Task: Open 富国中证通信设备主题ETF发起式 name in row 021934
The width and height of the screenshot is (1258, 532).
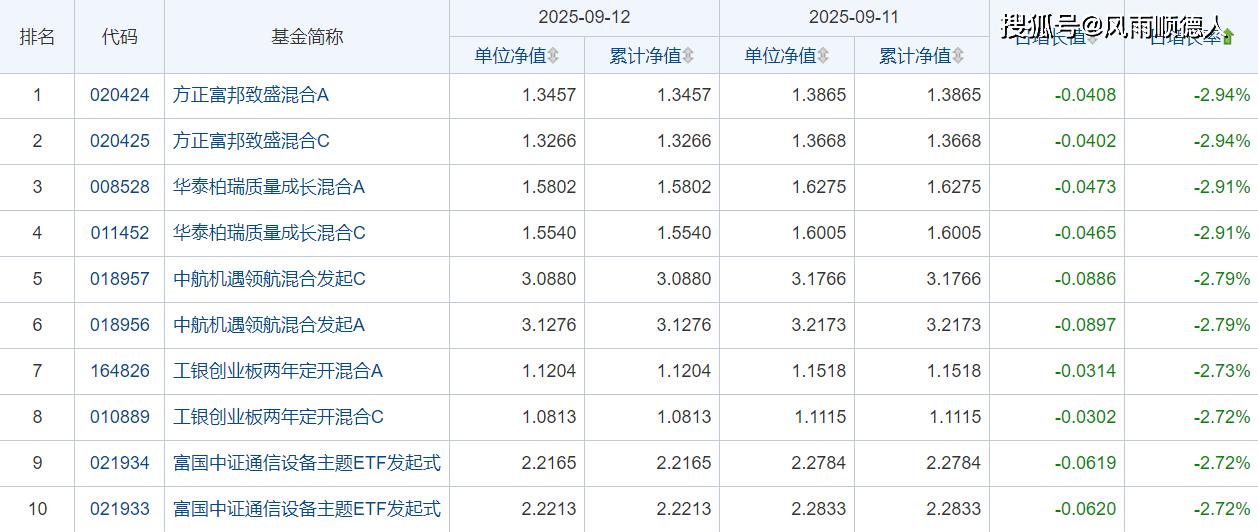Action: 307,464
